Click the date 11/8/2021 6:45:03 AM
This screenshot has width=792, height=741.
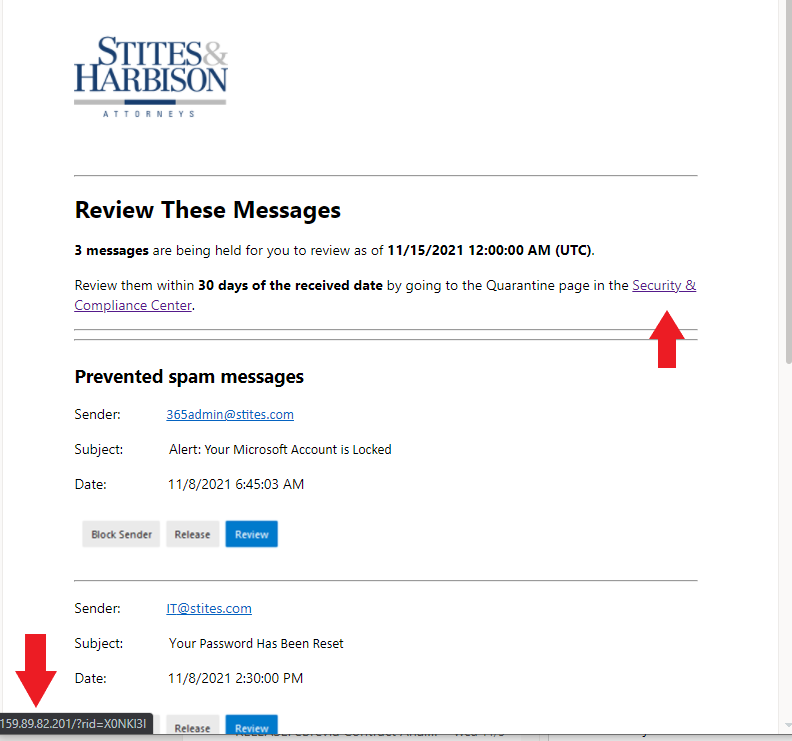coord(235,485)
